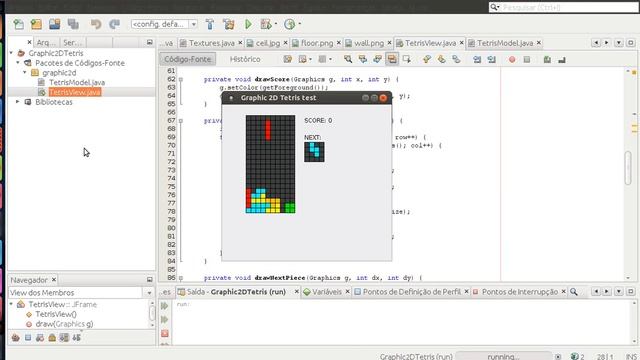Click the Profile Project clock icon
640x360 pixels.
pos(289,24)
